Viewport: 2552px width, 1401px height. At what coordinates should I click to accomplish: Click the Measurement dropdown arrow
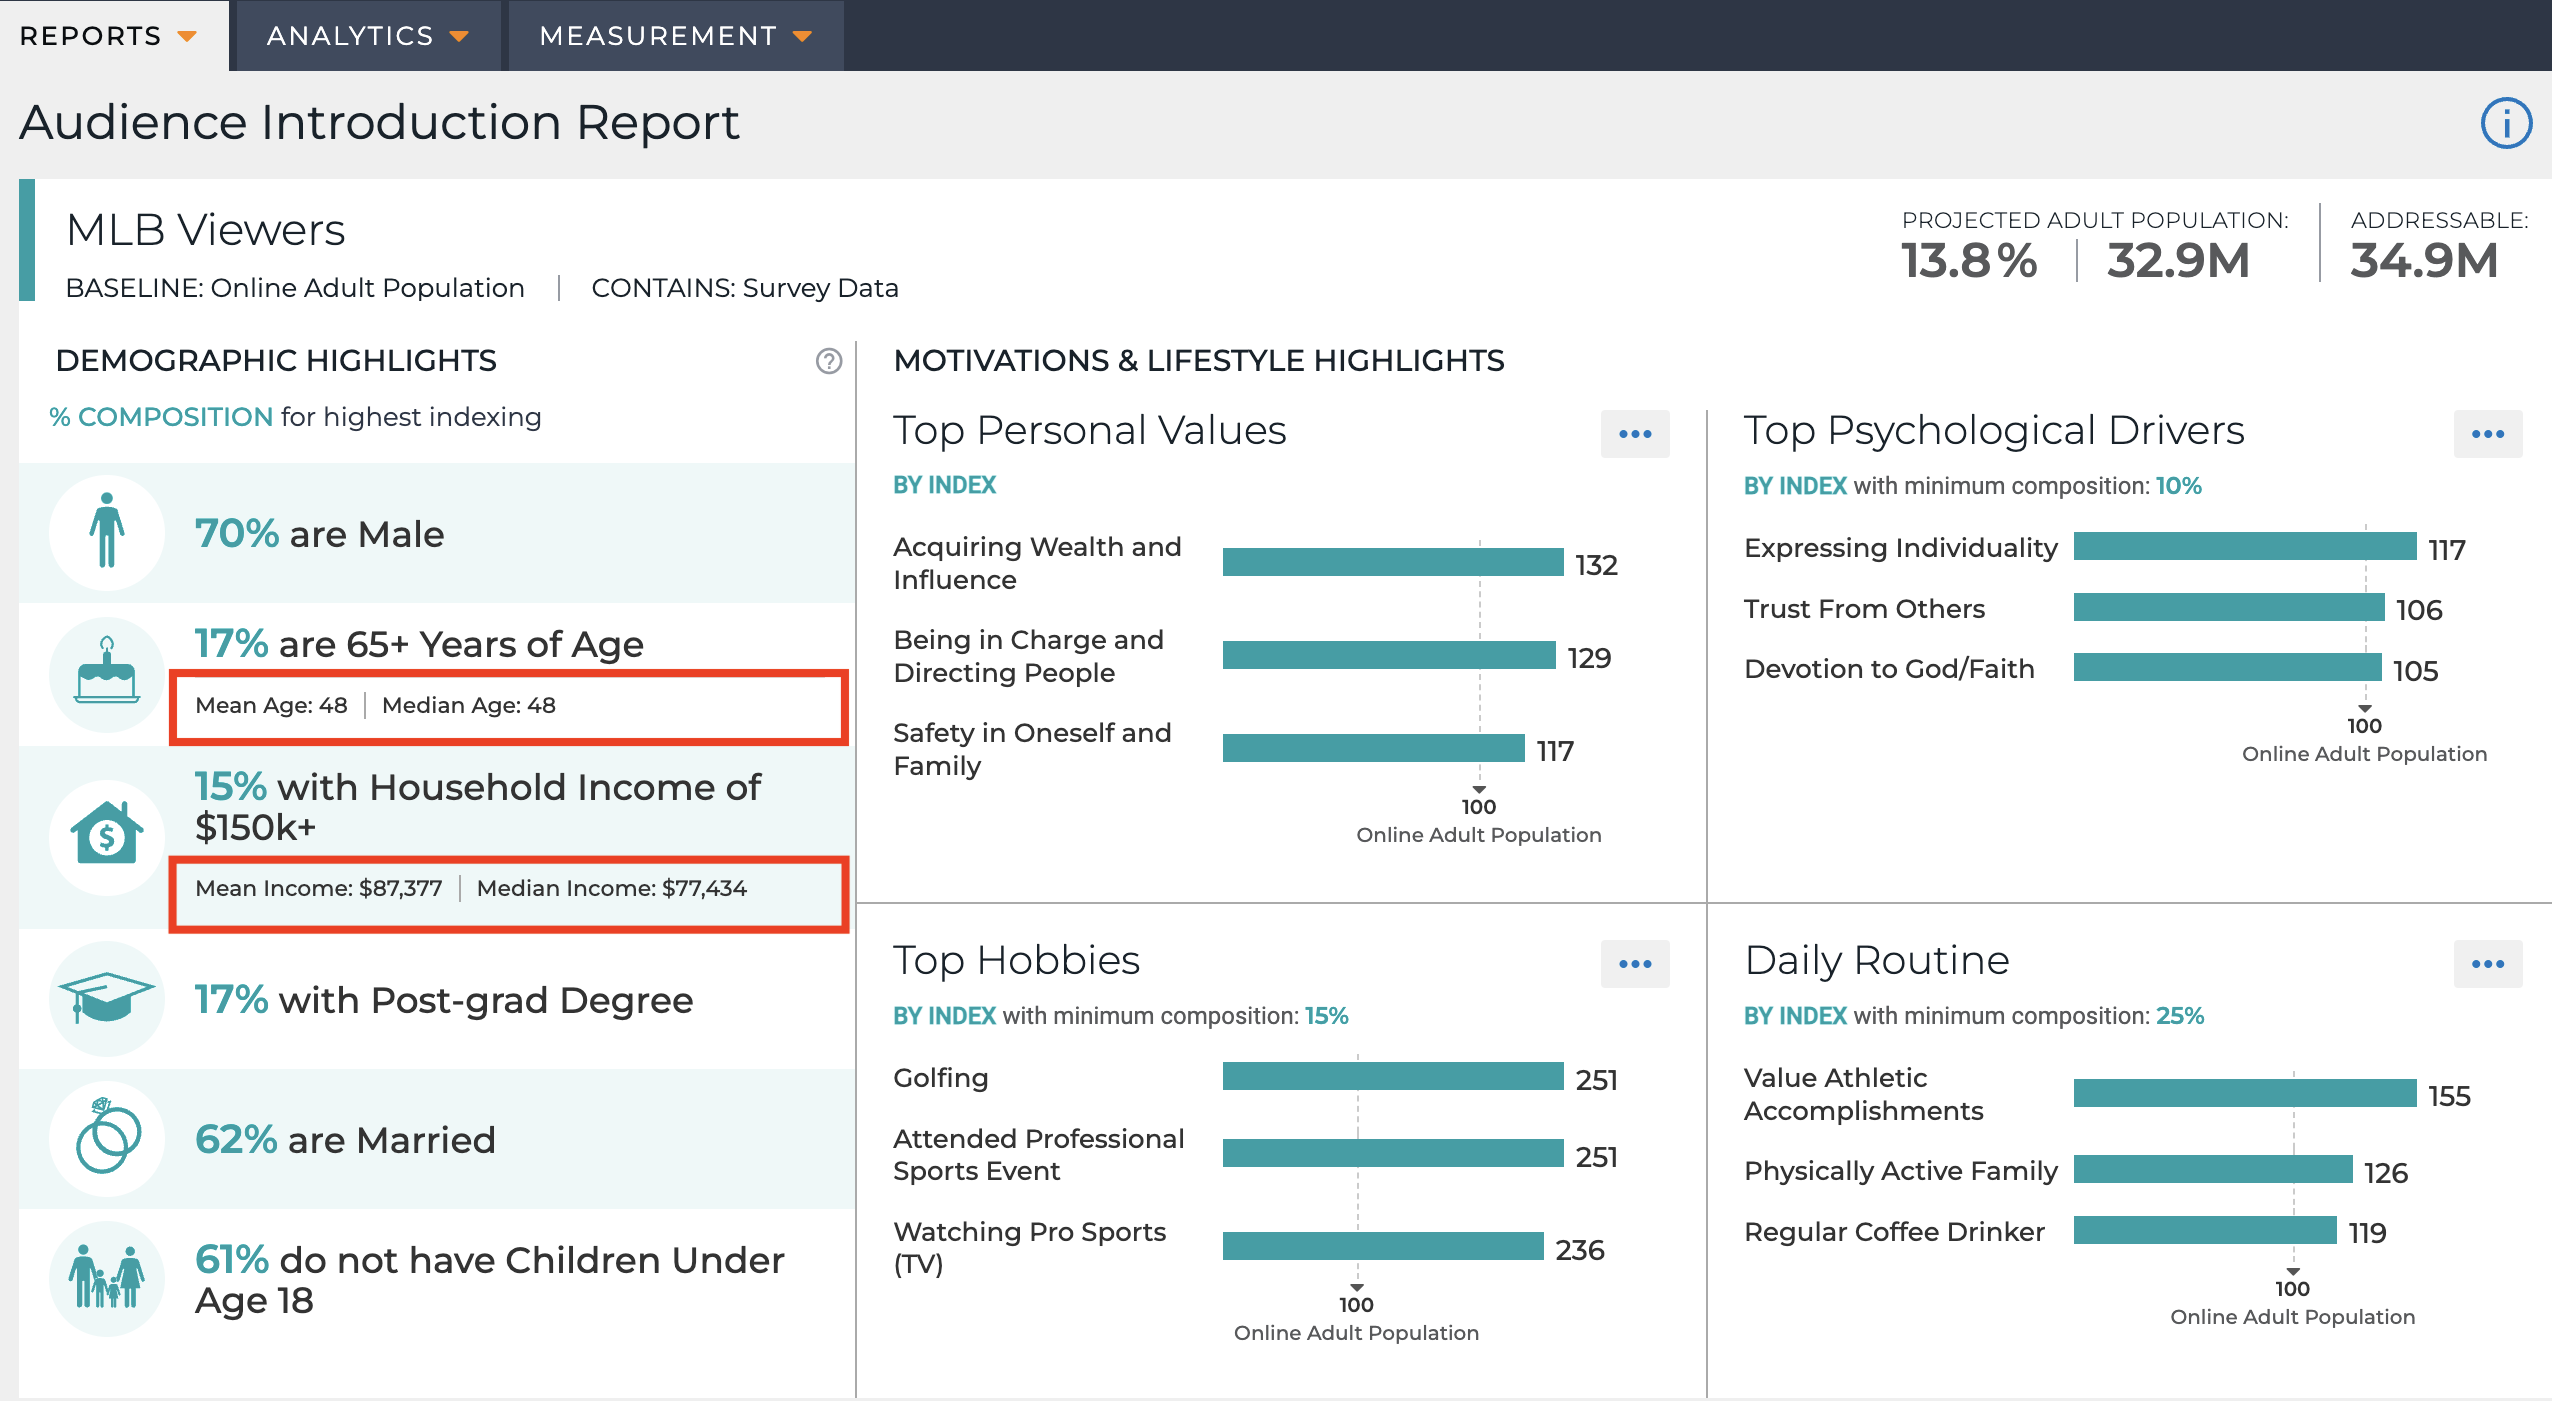click(802, 37)
